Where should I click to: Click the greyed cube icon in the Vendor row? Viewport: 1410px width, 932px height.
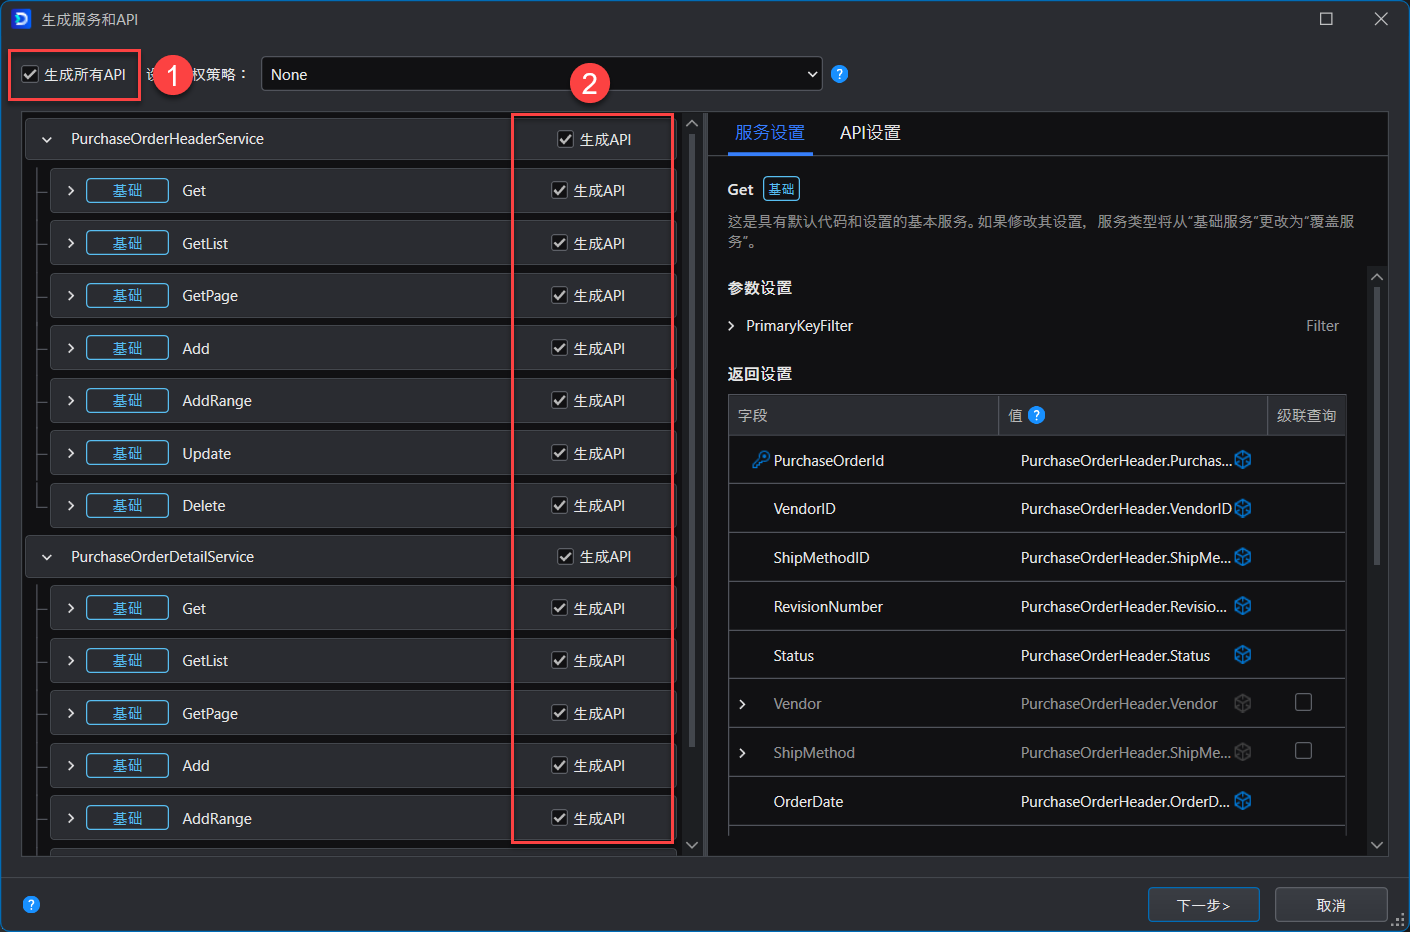1243,703
